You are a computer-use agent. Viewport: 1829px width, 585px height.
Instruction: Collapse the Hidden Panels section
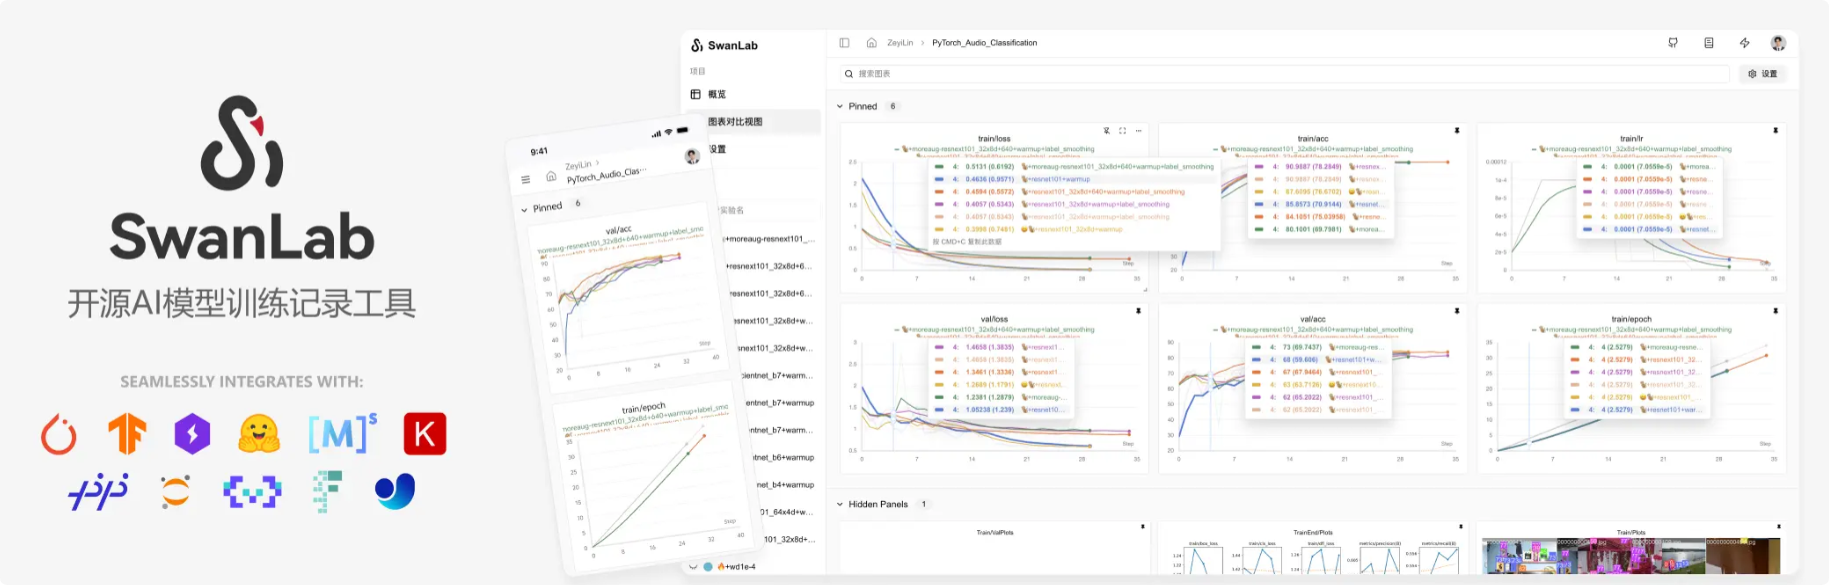840,504
